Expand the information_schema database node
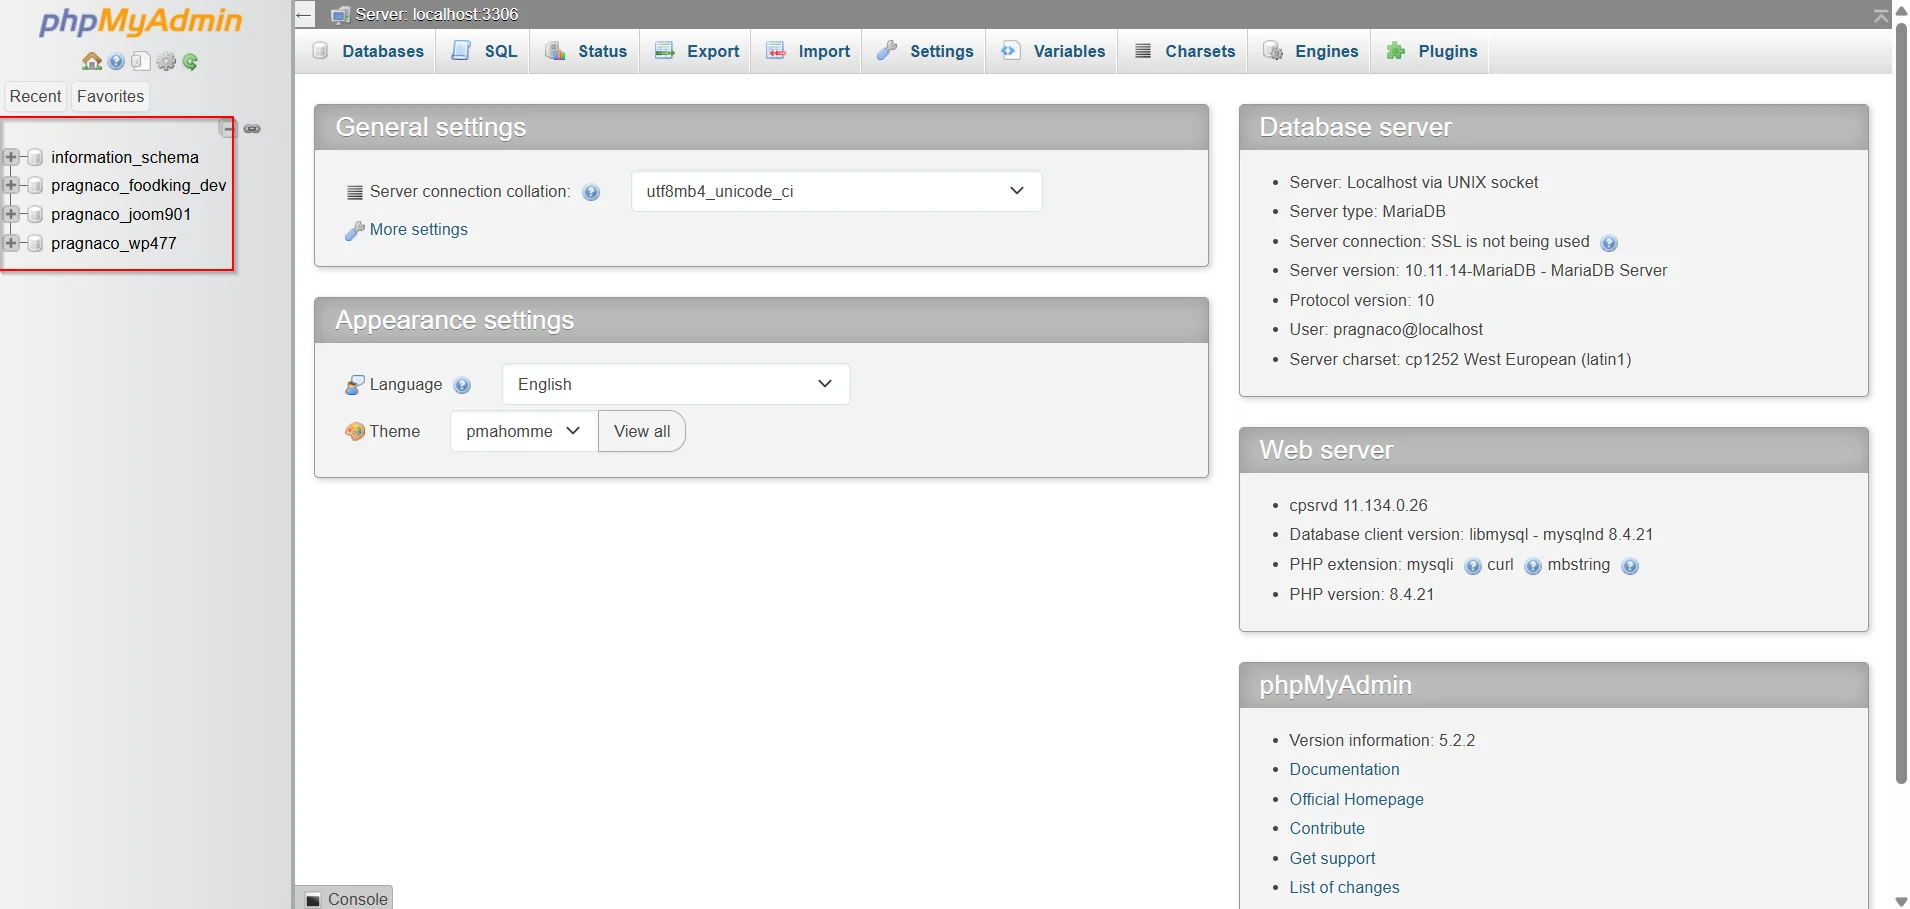The image size is (1910, 909). 12,157
